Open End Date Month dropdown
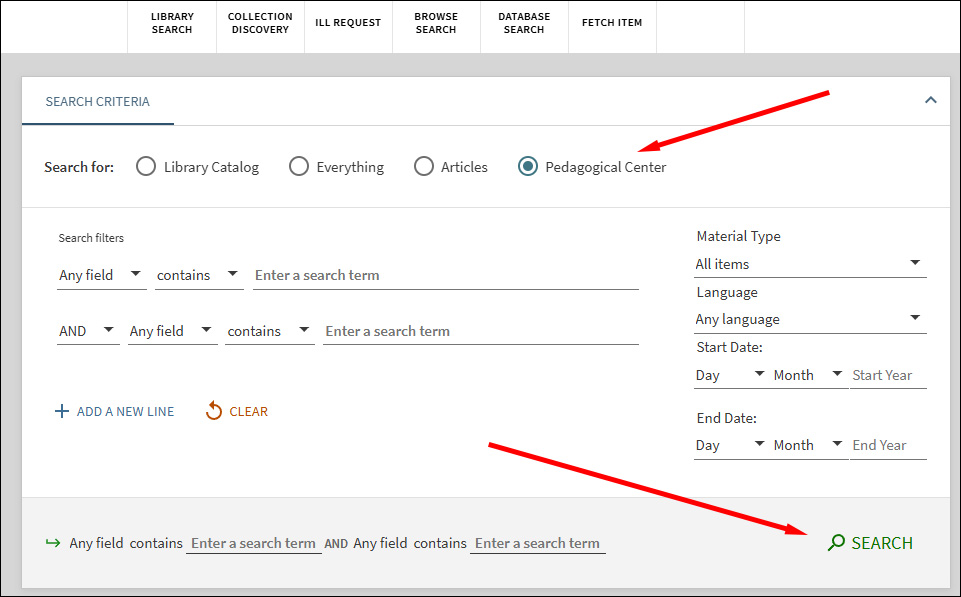 pos(808,446)
